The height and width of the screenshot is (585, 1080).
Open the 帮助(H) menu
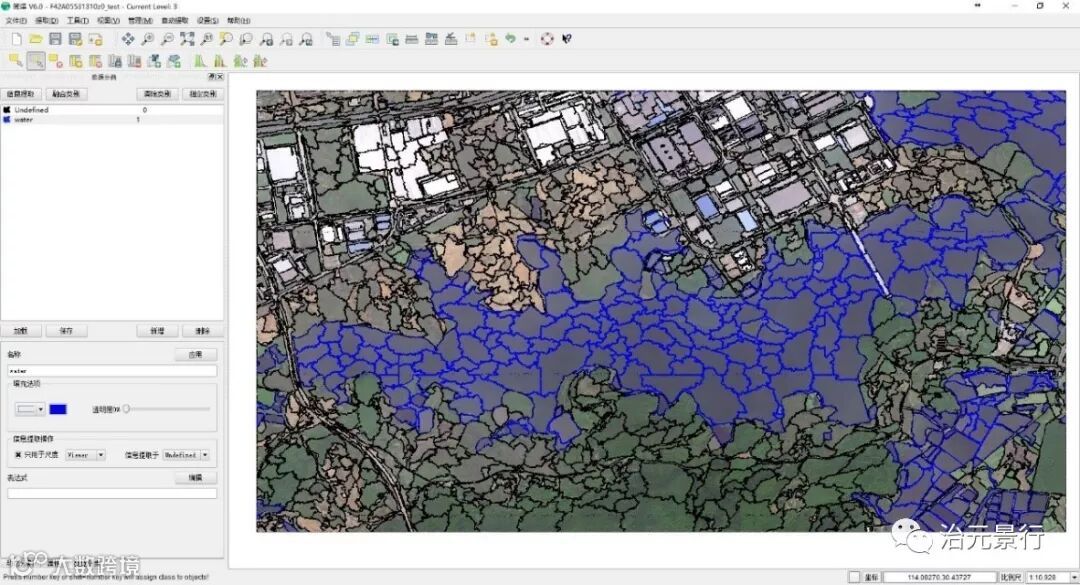(x=238, y=21)
